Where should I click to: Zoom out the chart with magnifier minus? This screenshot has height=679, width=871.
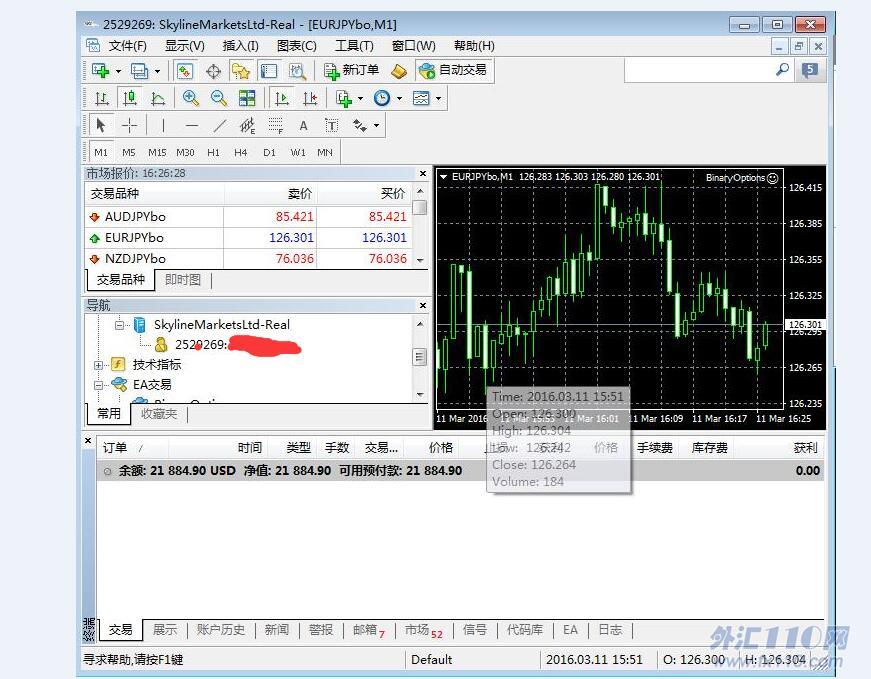pos(219,98)
